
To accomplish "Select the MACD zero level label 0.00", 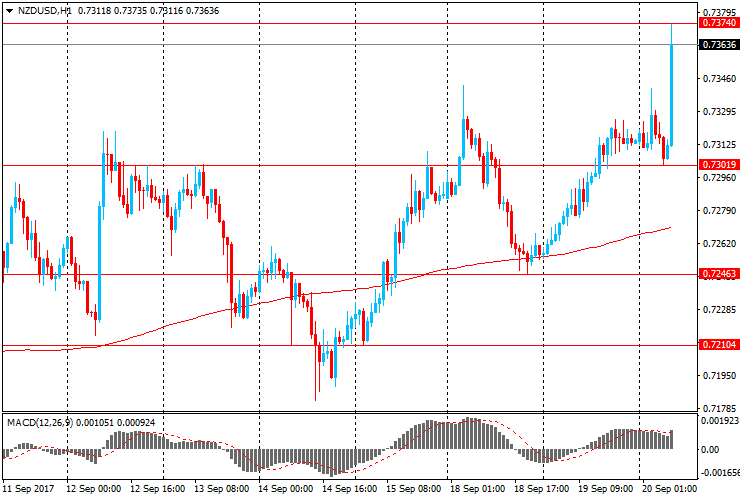I will (x=710, y=449).
